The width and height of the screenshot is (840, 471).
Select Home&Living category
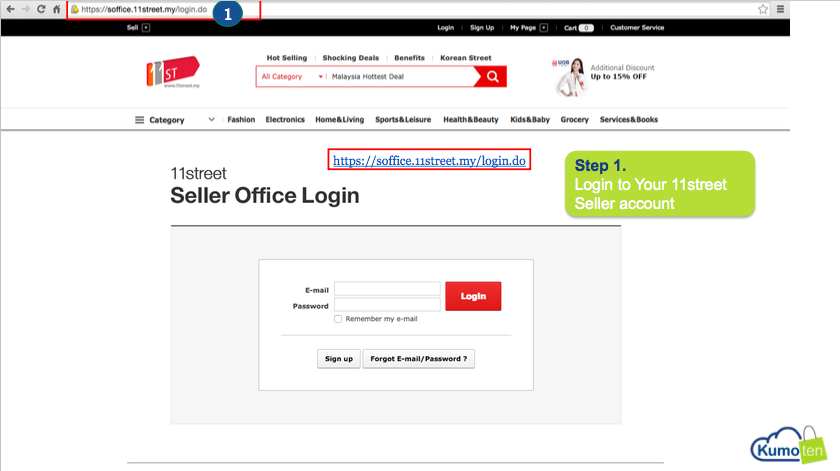click(x=340, y=119)
